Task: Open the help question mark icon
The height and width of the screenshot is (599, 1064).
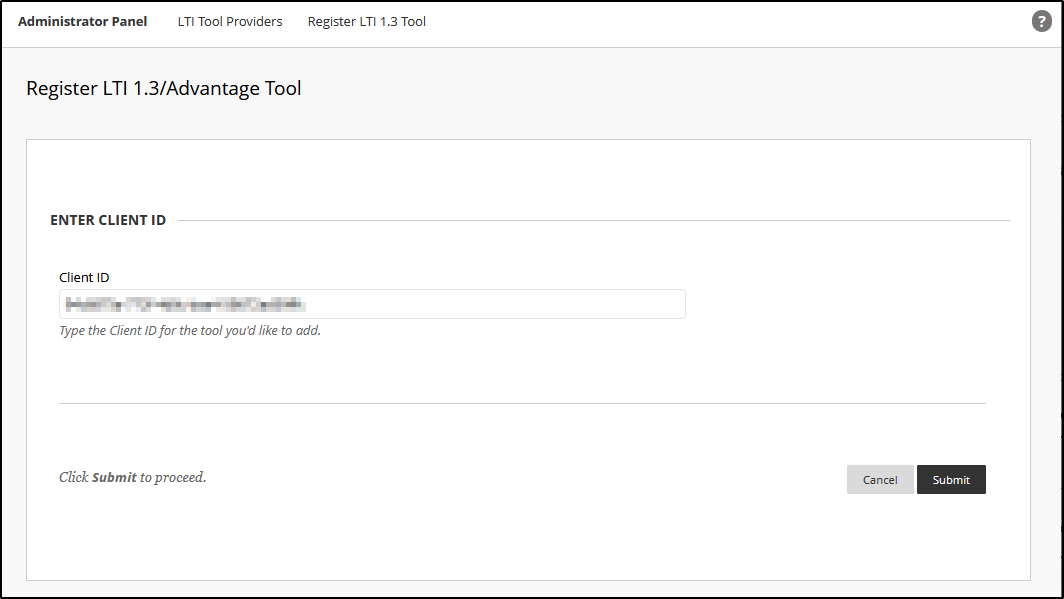Action: (1041, 22)
